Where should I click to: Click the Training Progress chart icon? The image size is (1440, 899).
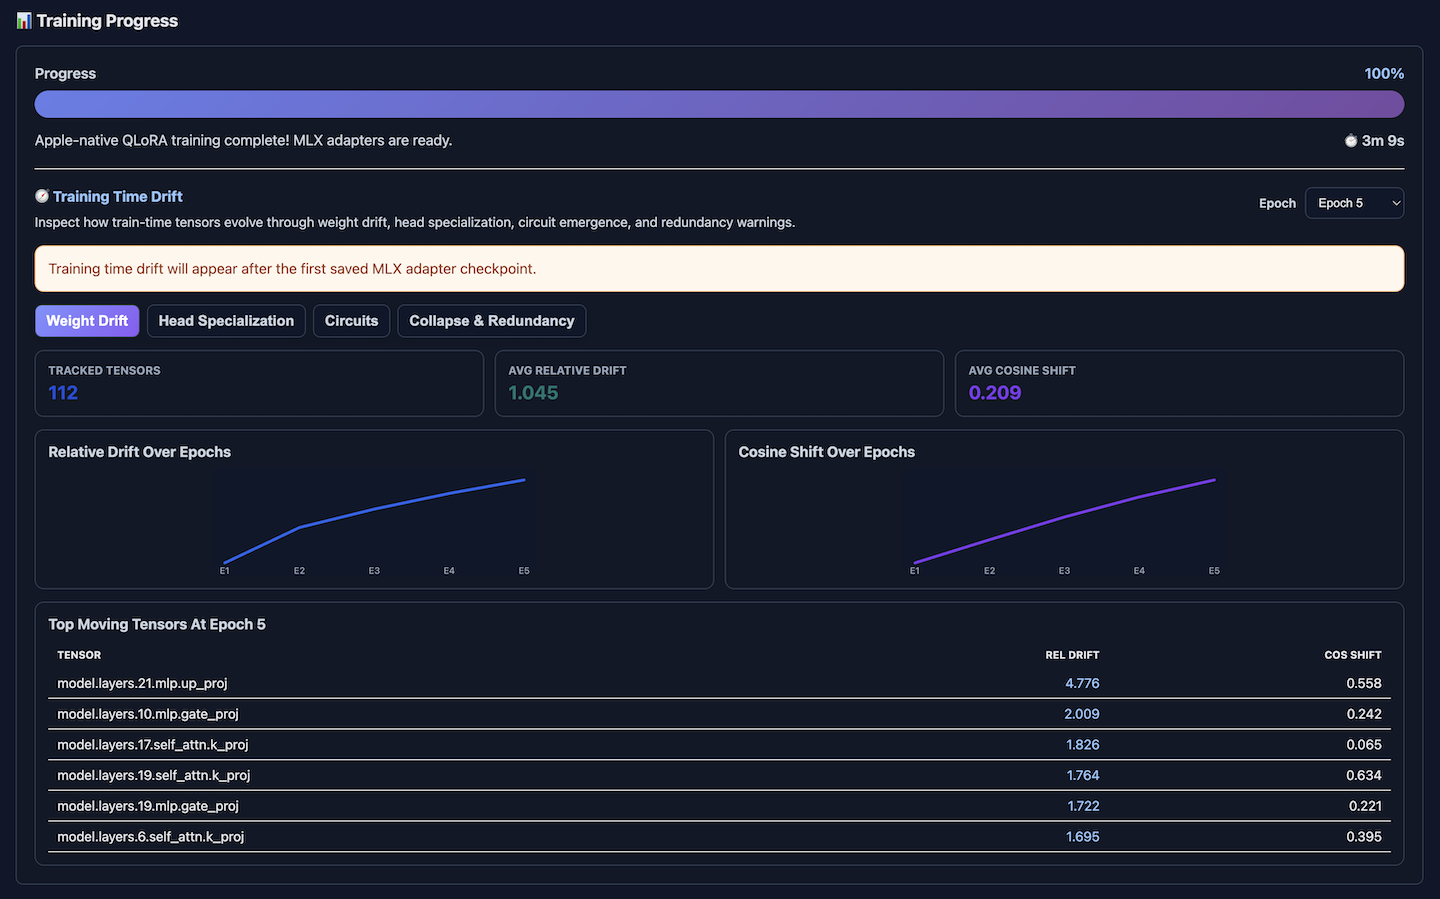tap(24, 21)
